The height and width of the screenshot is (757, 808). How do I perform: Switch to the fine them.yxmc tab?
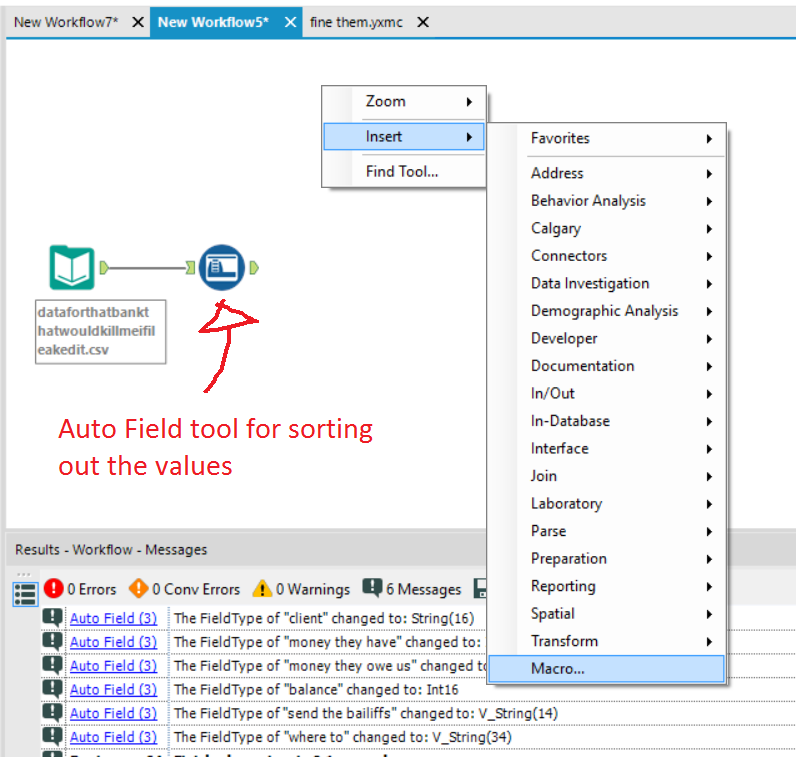(356, 22)
